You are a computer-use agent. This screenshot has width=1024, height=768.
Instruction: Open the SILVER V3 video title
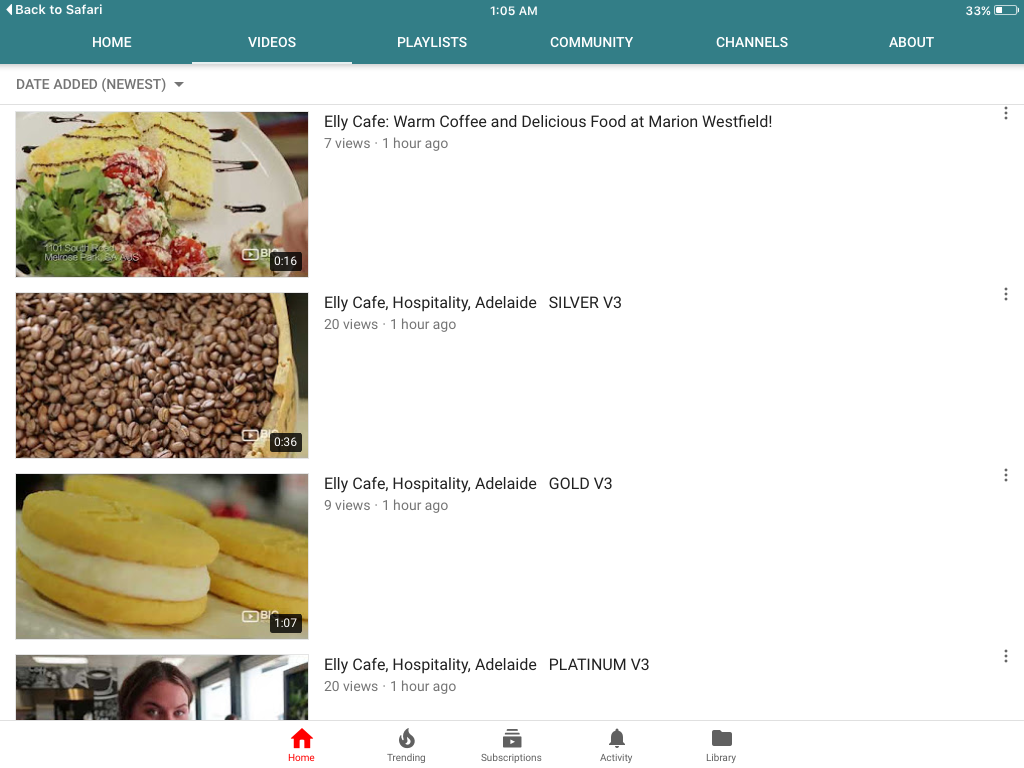(473, 302)
